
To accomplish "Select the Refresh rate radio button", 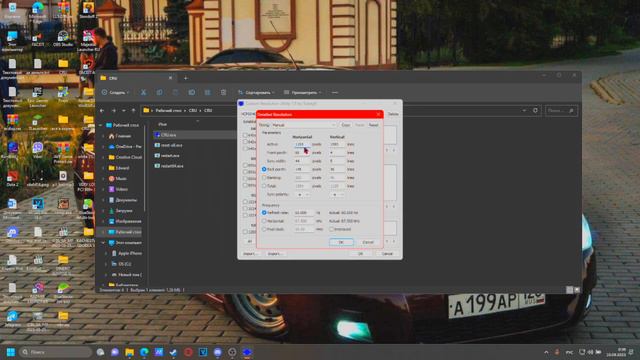I will coord(264,213).
